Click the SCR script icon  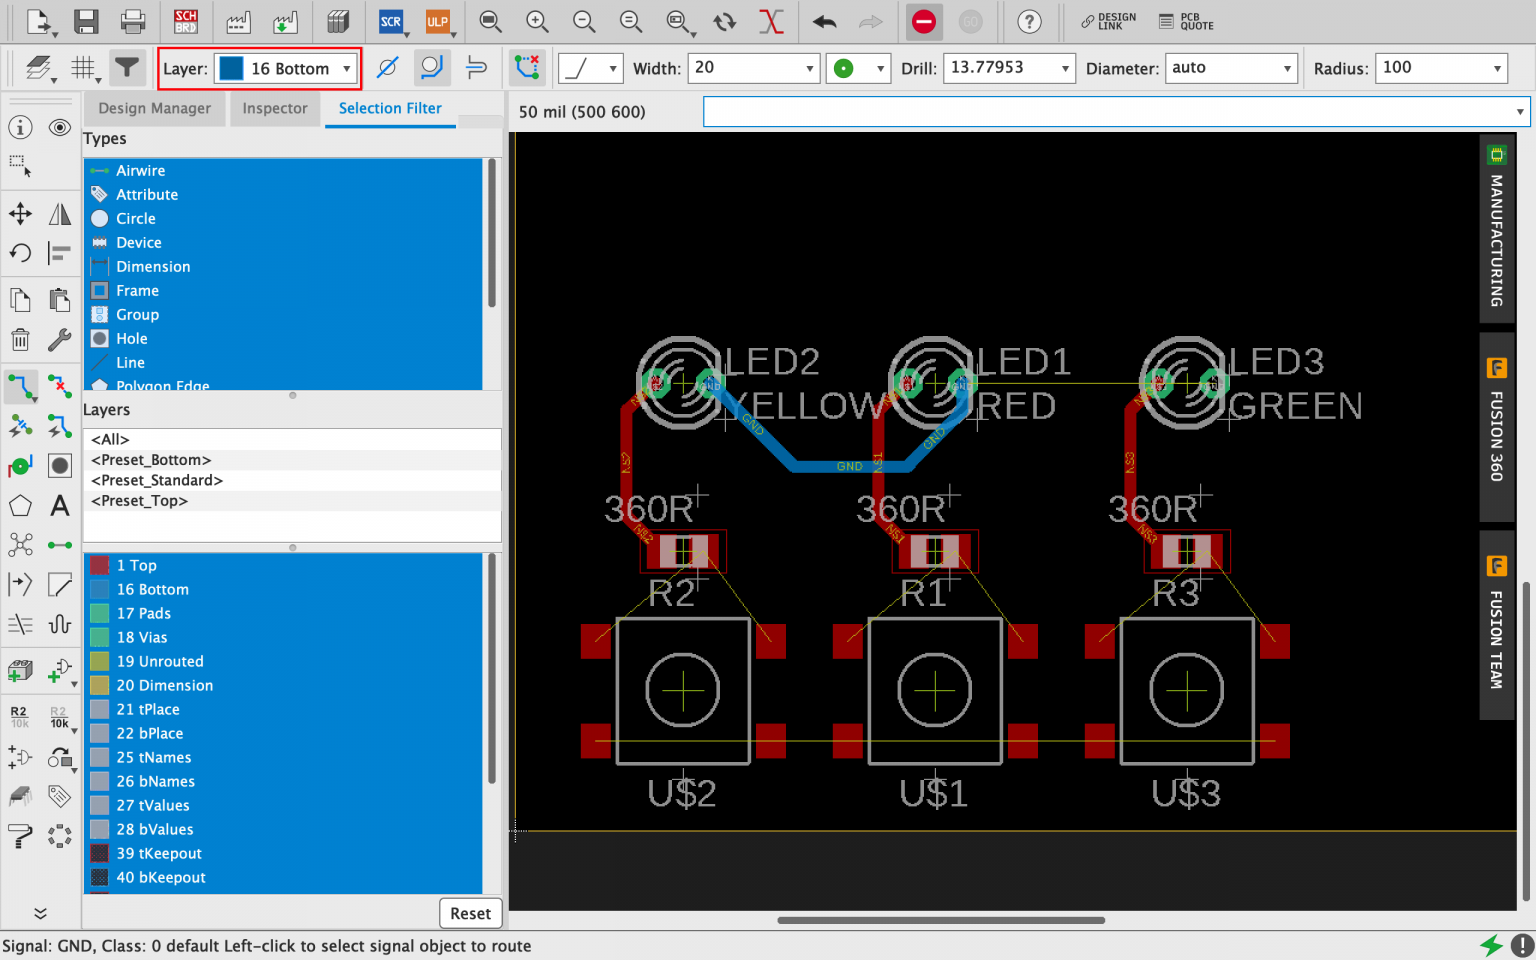[392, 21]
